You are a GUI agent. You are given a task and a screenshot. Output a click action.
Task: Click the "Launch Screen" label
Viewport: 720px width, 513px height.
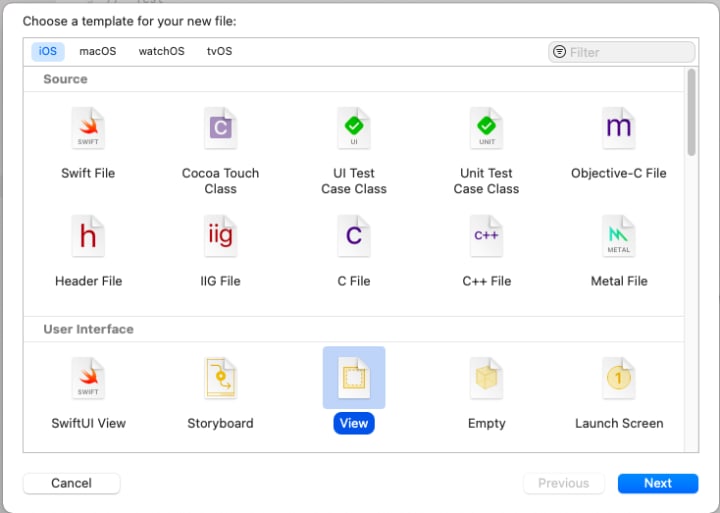(619, 423)
